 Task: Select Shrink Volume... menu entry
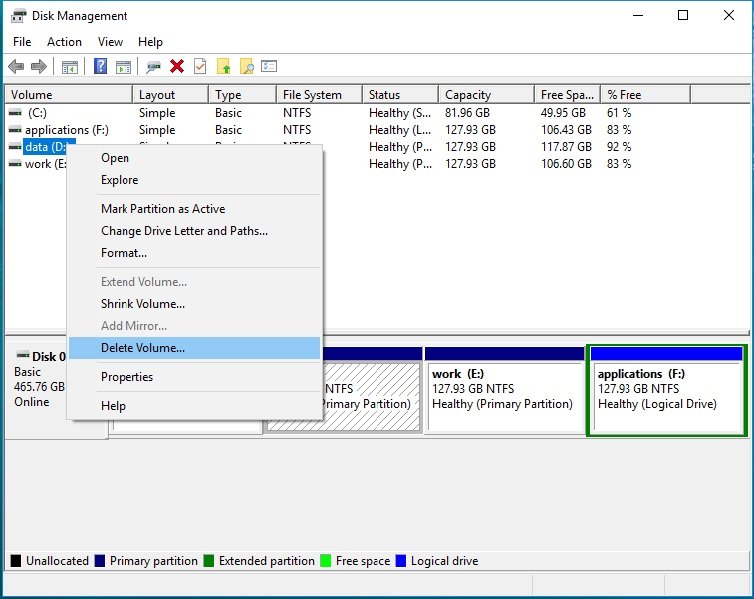click(194, 304)
